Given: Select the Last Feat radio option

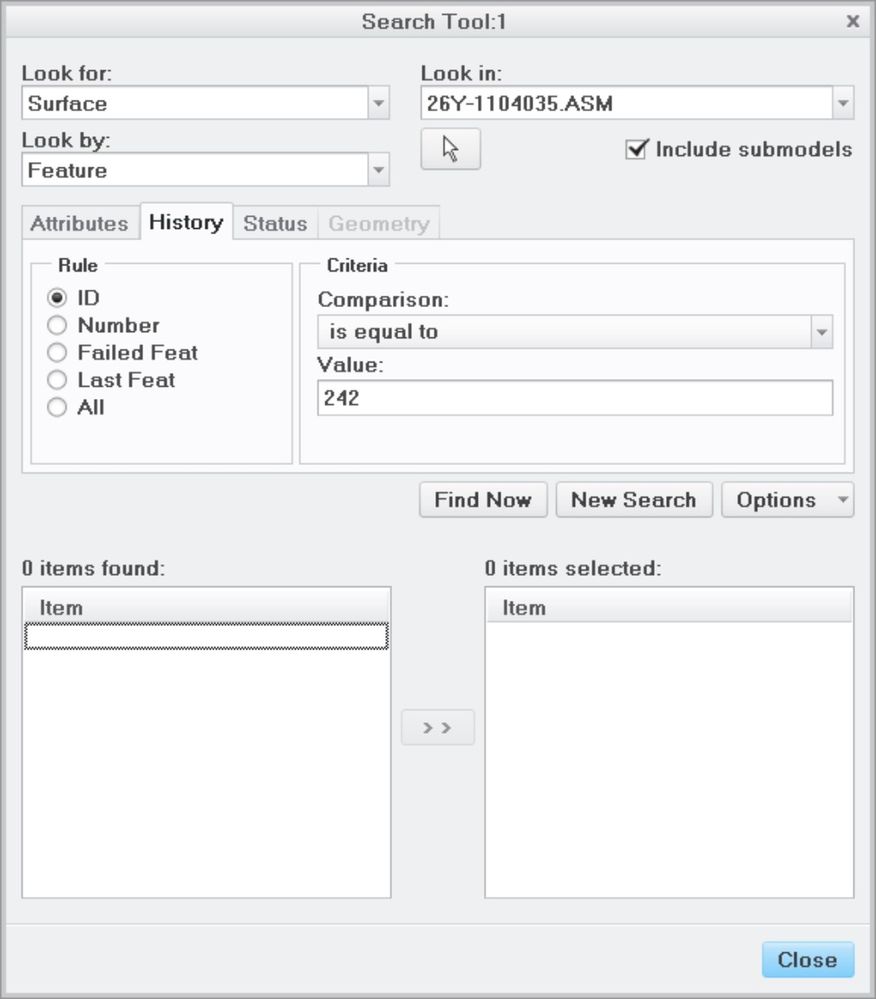Looking at the screenshot, I should (57, 380).
